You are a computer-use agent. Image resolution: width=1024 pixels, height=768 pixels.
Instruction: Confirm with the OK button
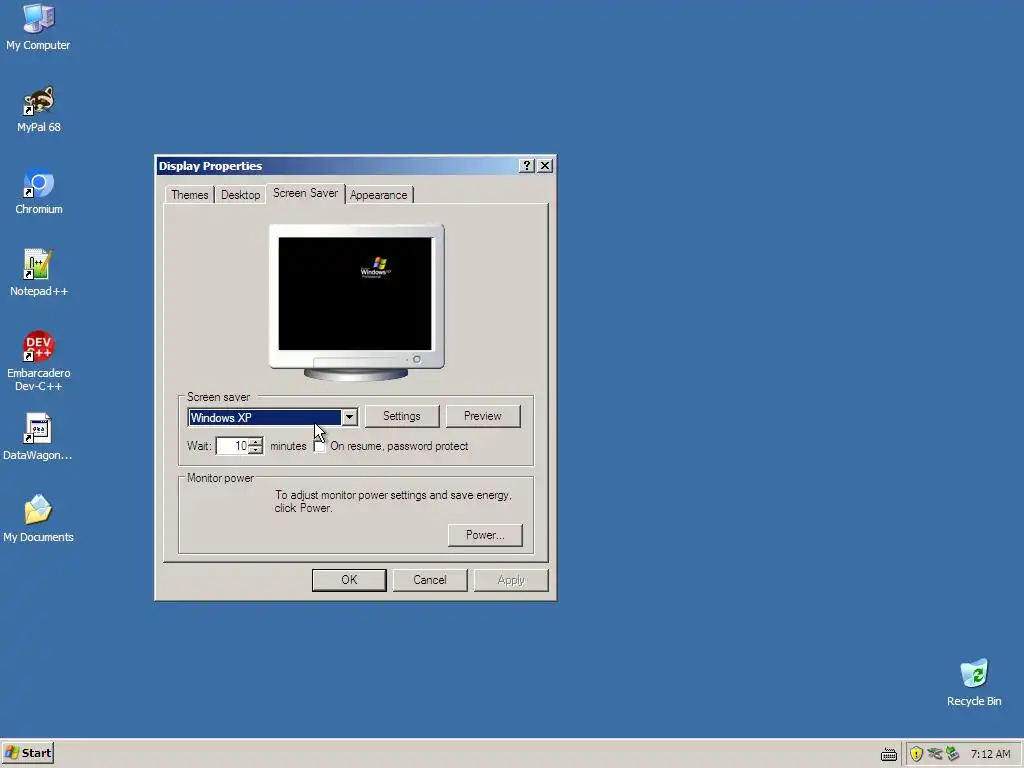pyautogui.click(x=349, y=580)
